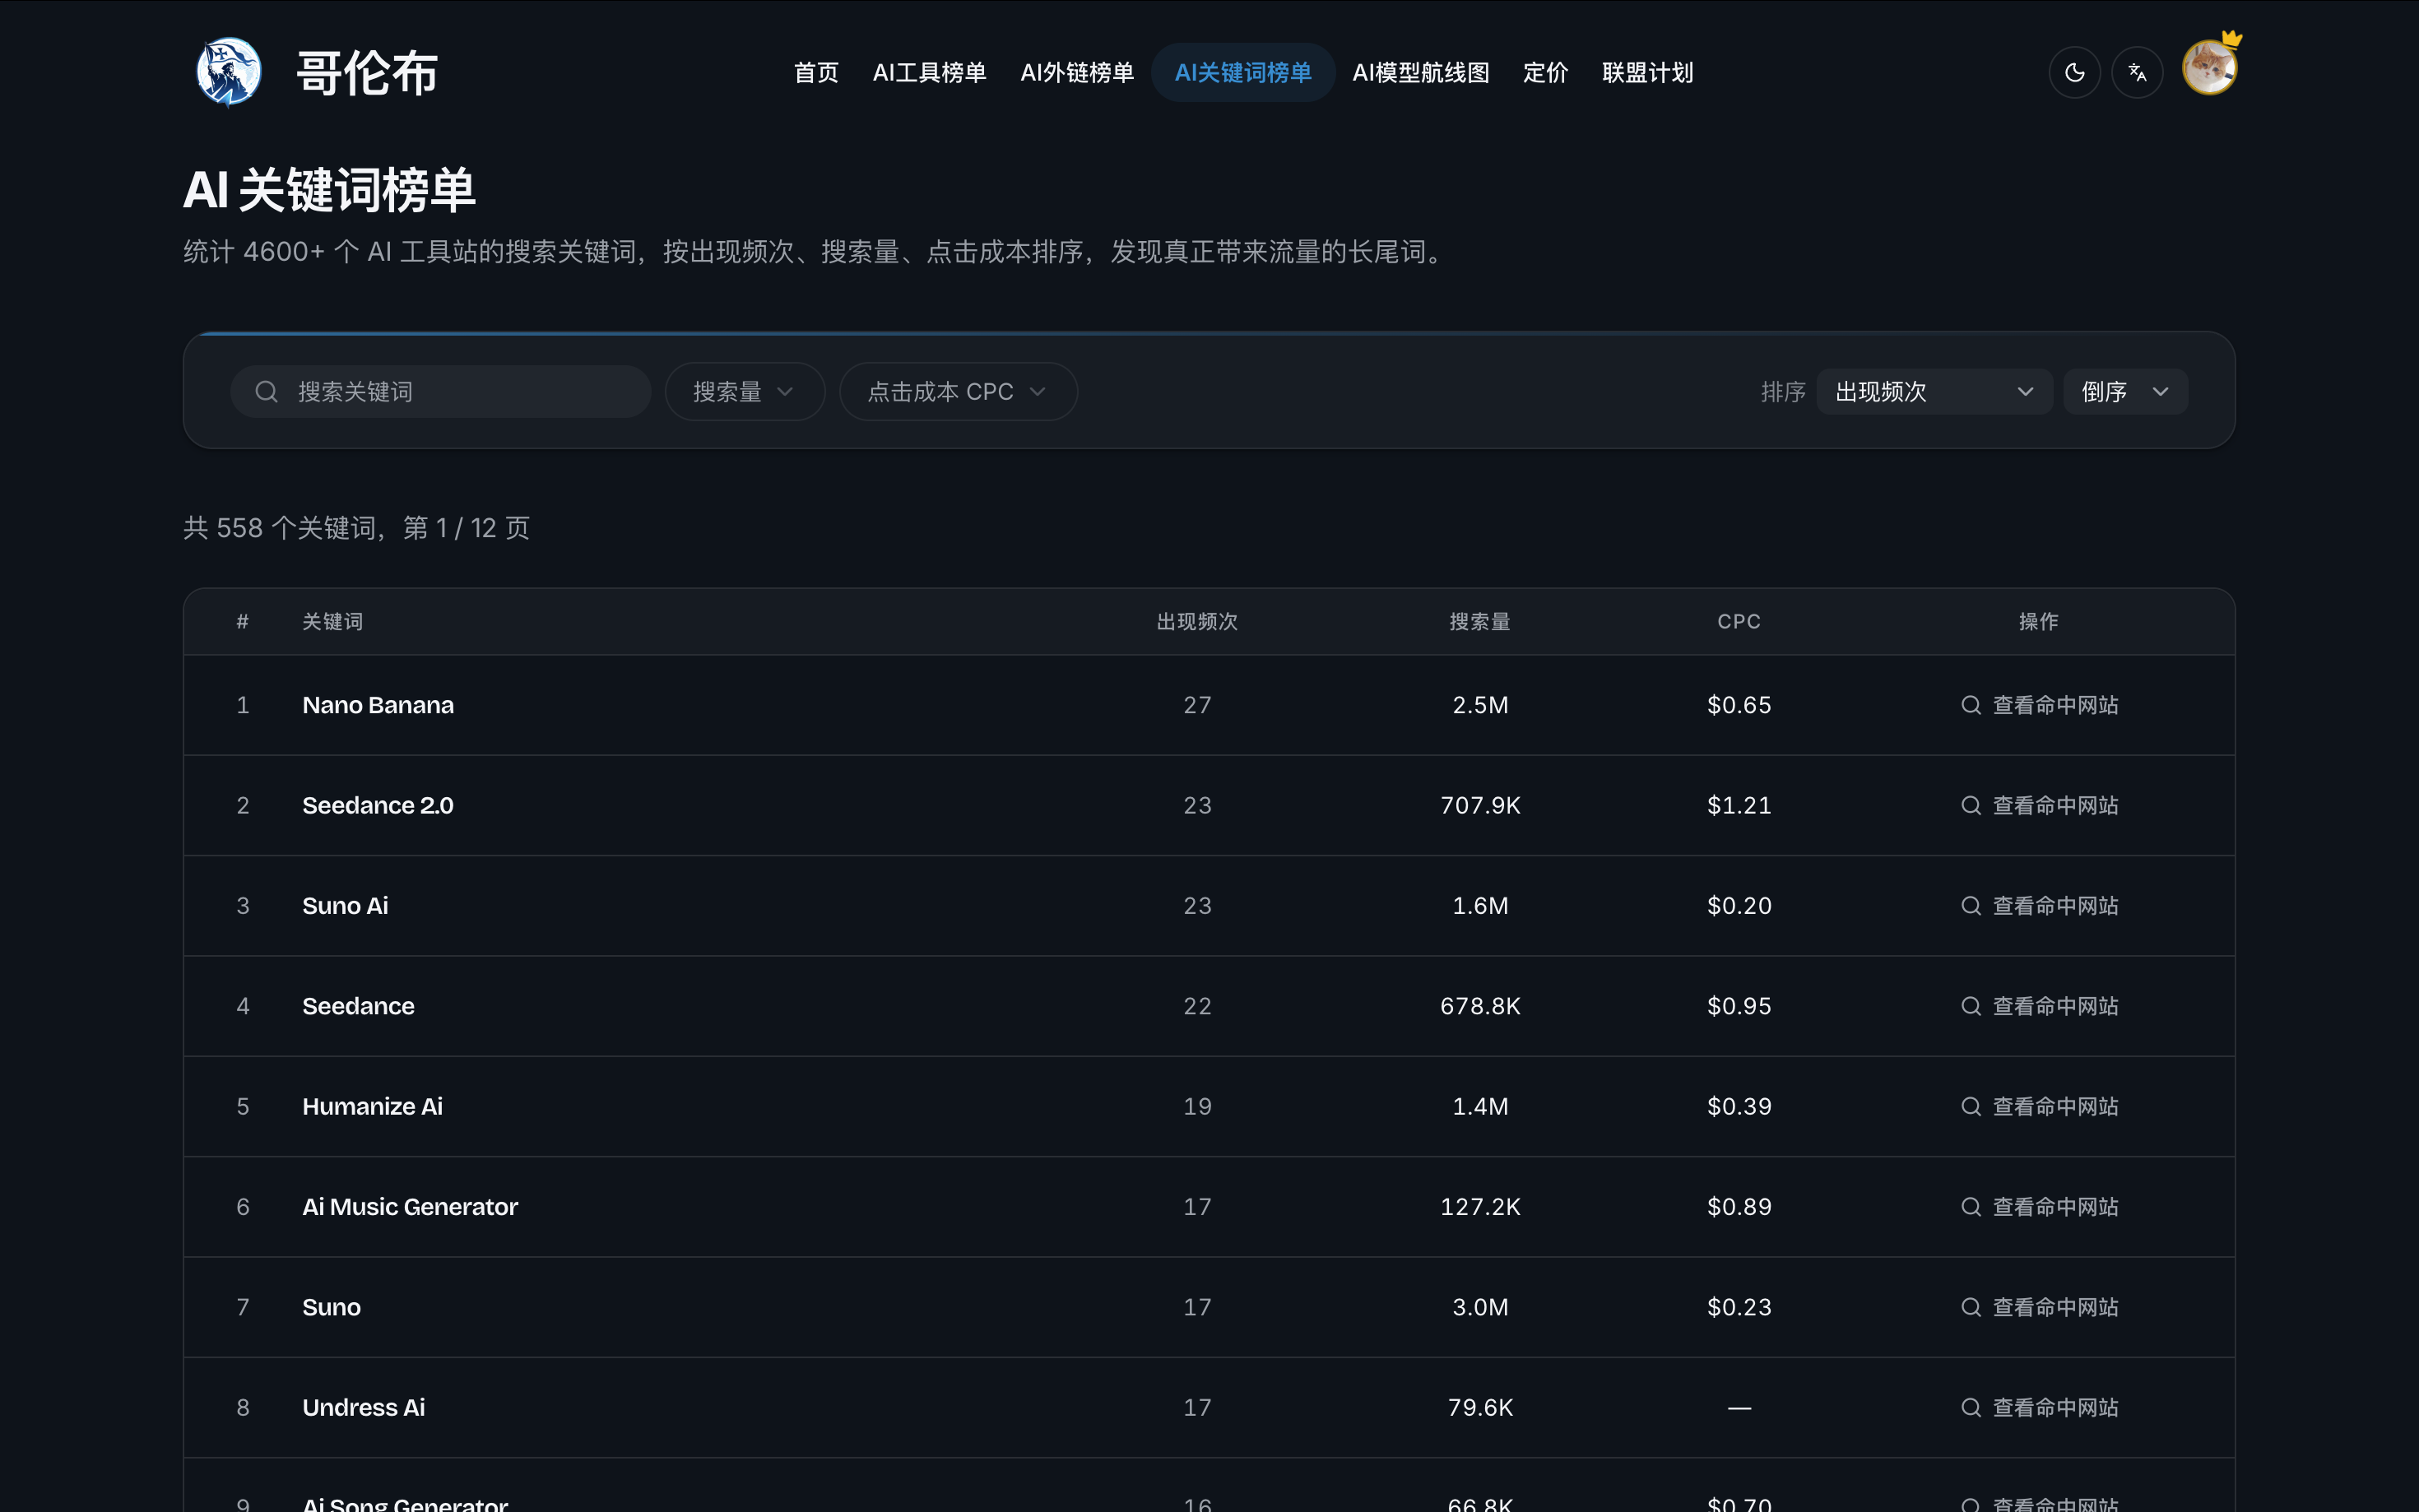Screen dimensions: 2419x1512
Task: Click the 哥伦布 captain logo icon
Action: pos(229,72)
